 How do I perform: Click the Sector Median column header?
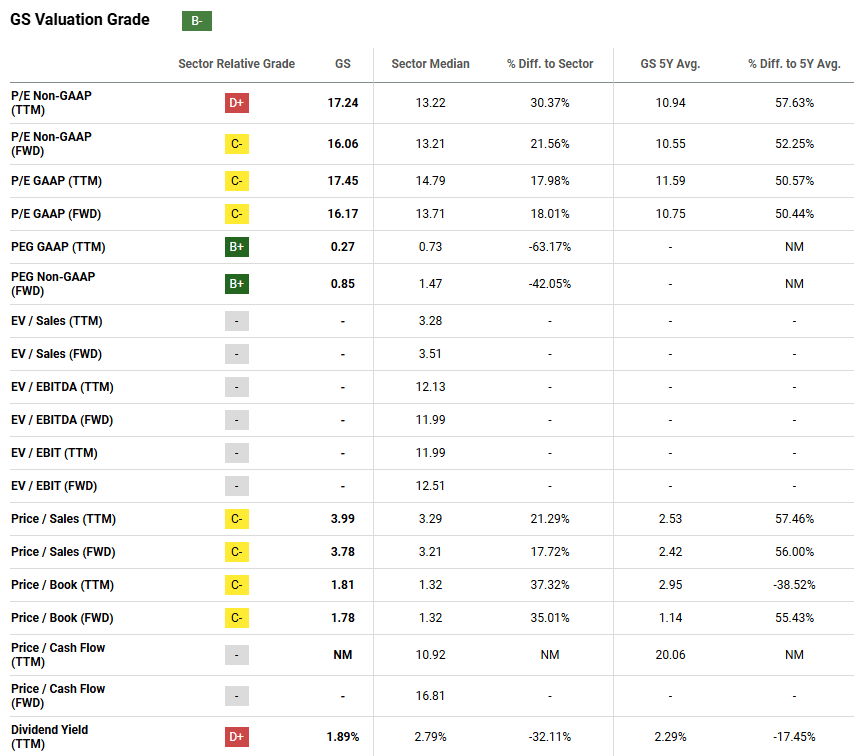[430, 64]
